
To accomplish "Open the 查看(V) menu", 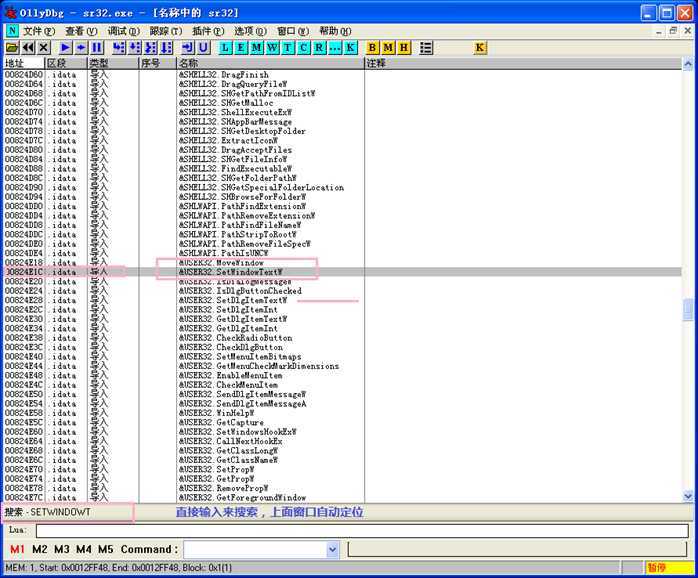I will pyautogui.click(x=81, y=31).
